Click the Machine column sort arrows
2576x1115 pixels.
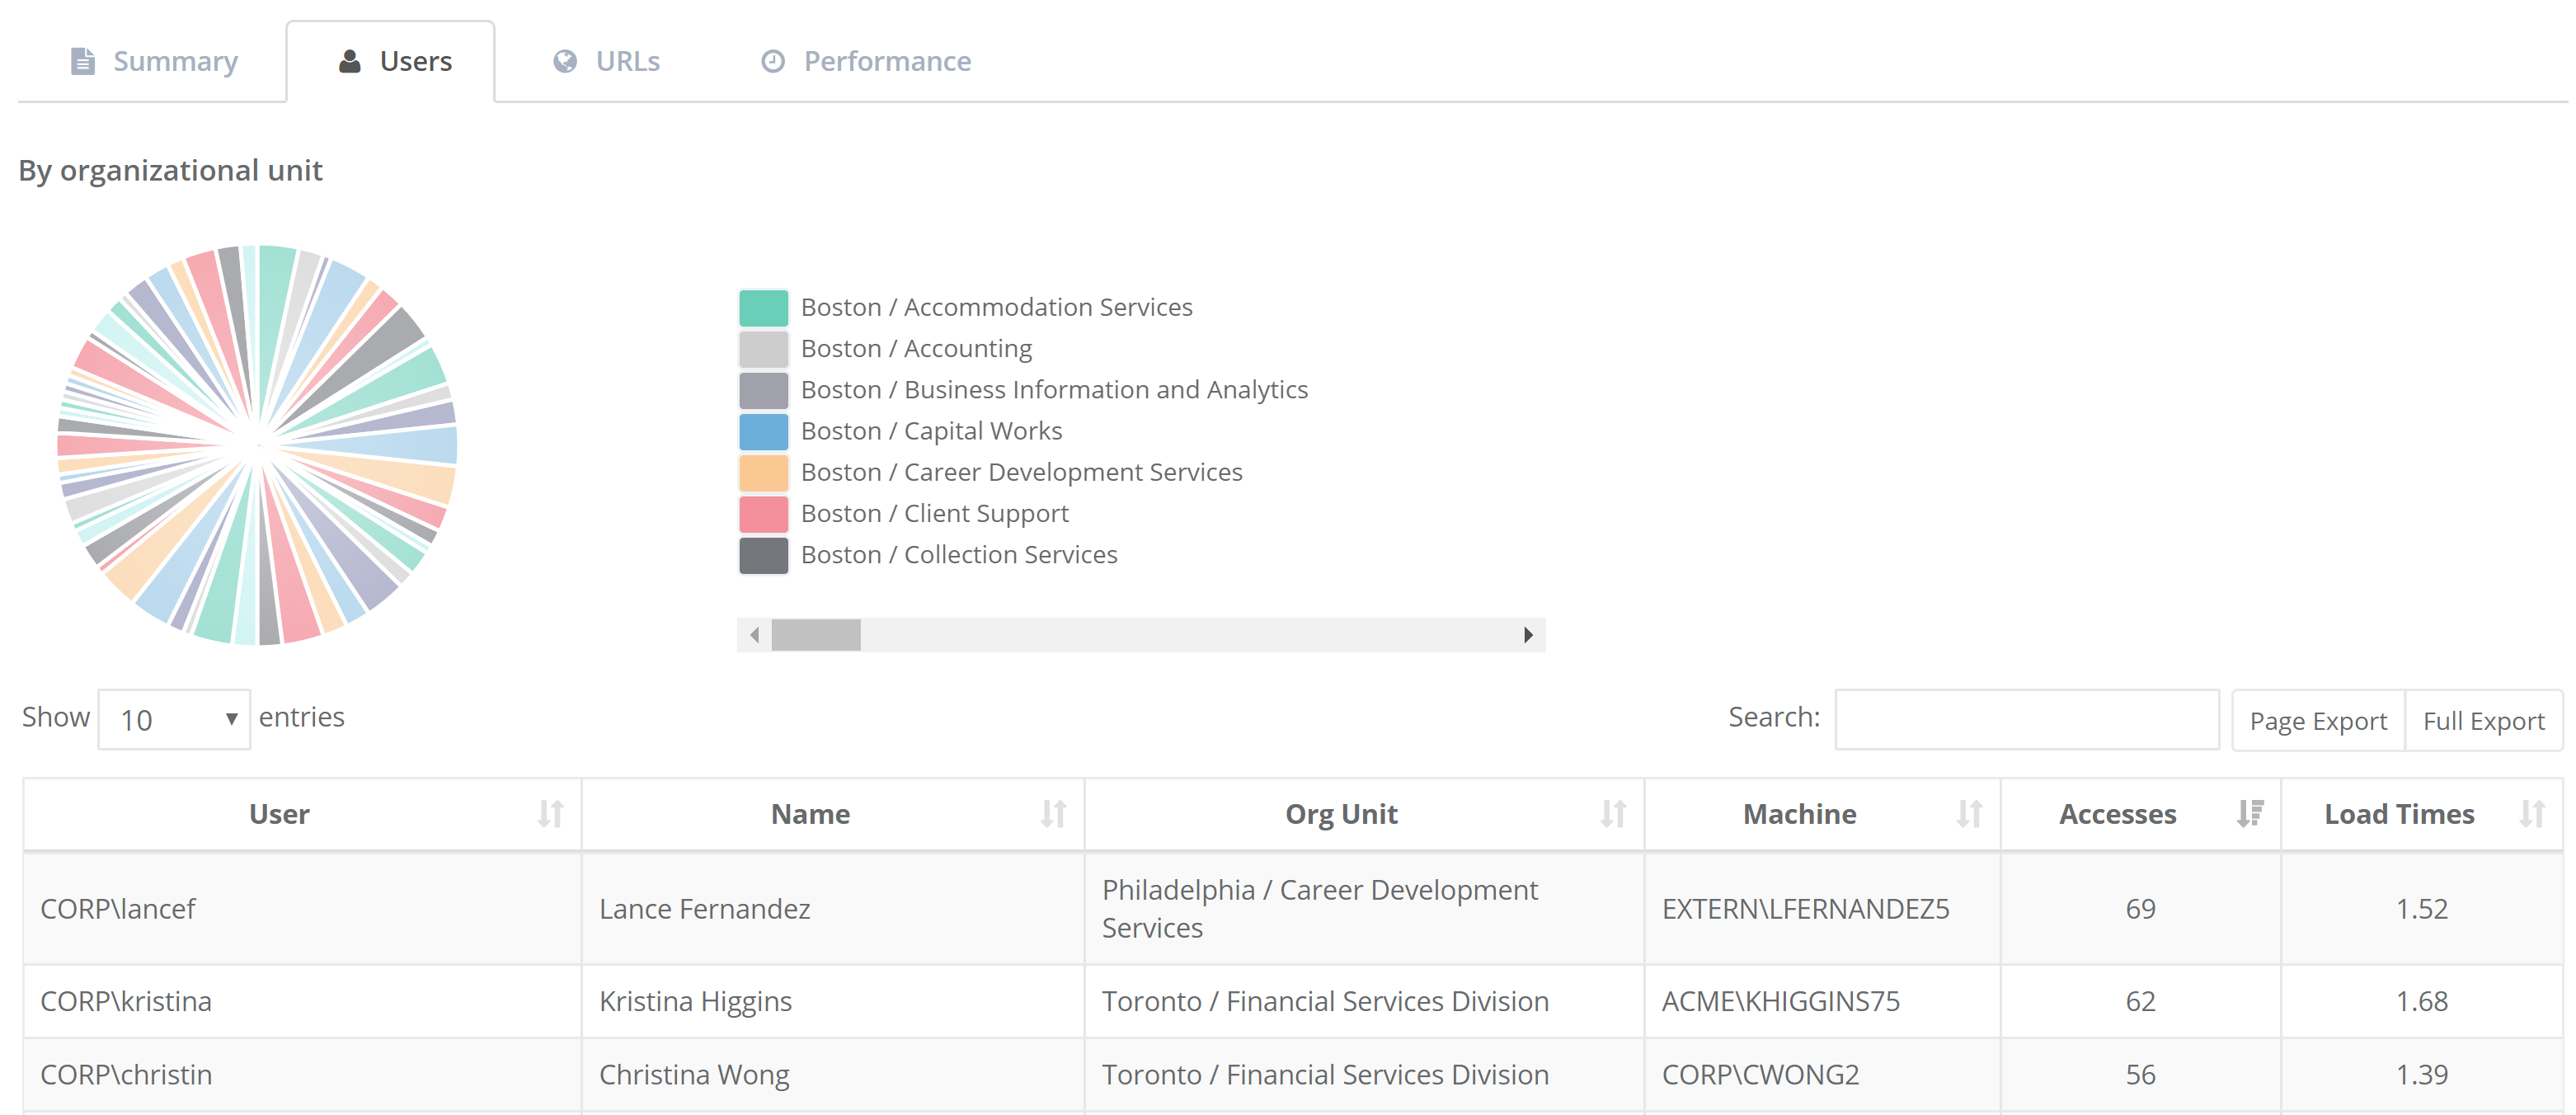coord(1969,814)
